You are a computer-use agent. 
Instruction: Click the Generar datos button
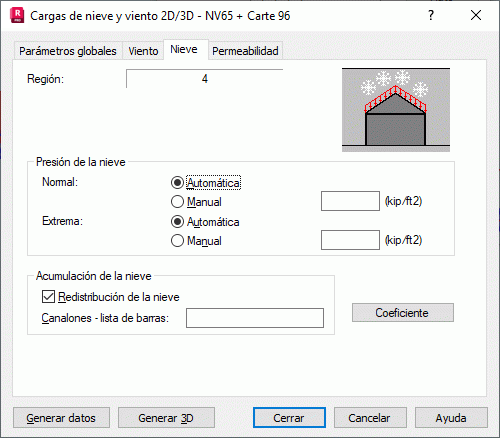61,418
